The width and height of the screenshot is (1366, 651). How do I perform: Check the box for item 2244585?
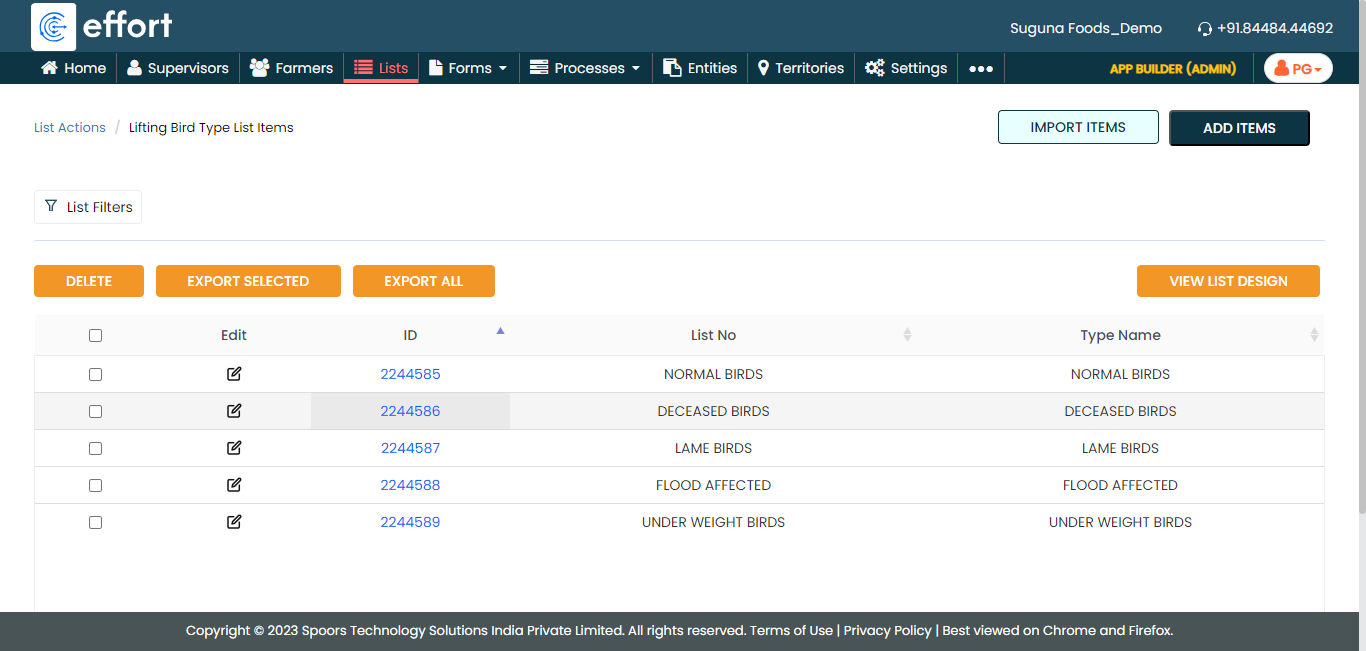point(95,374)
